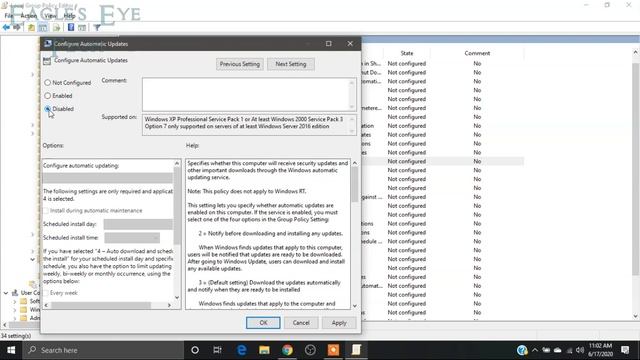Open the Help menu

tap(69, 16)
